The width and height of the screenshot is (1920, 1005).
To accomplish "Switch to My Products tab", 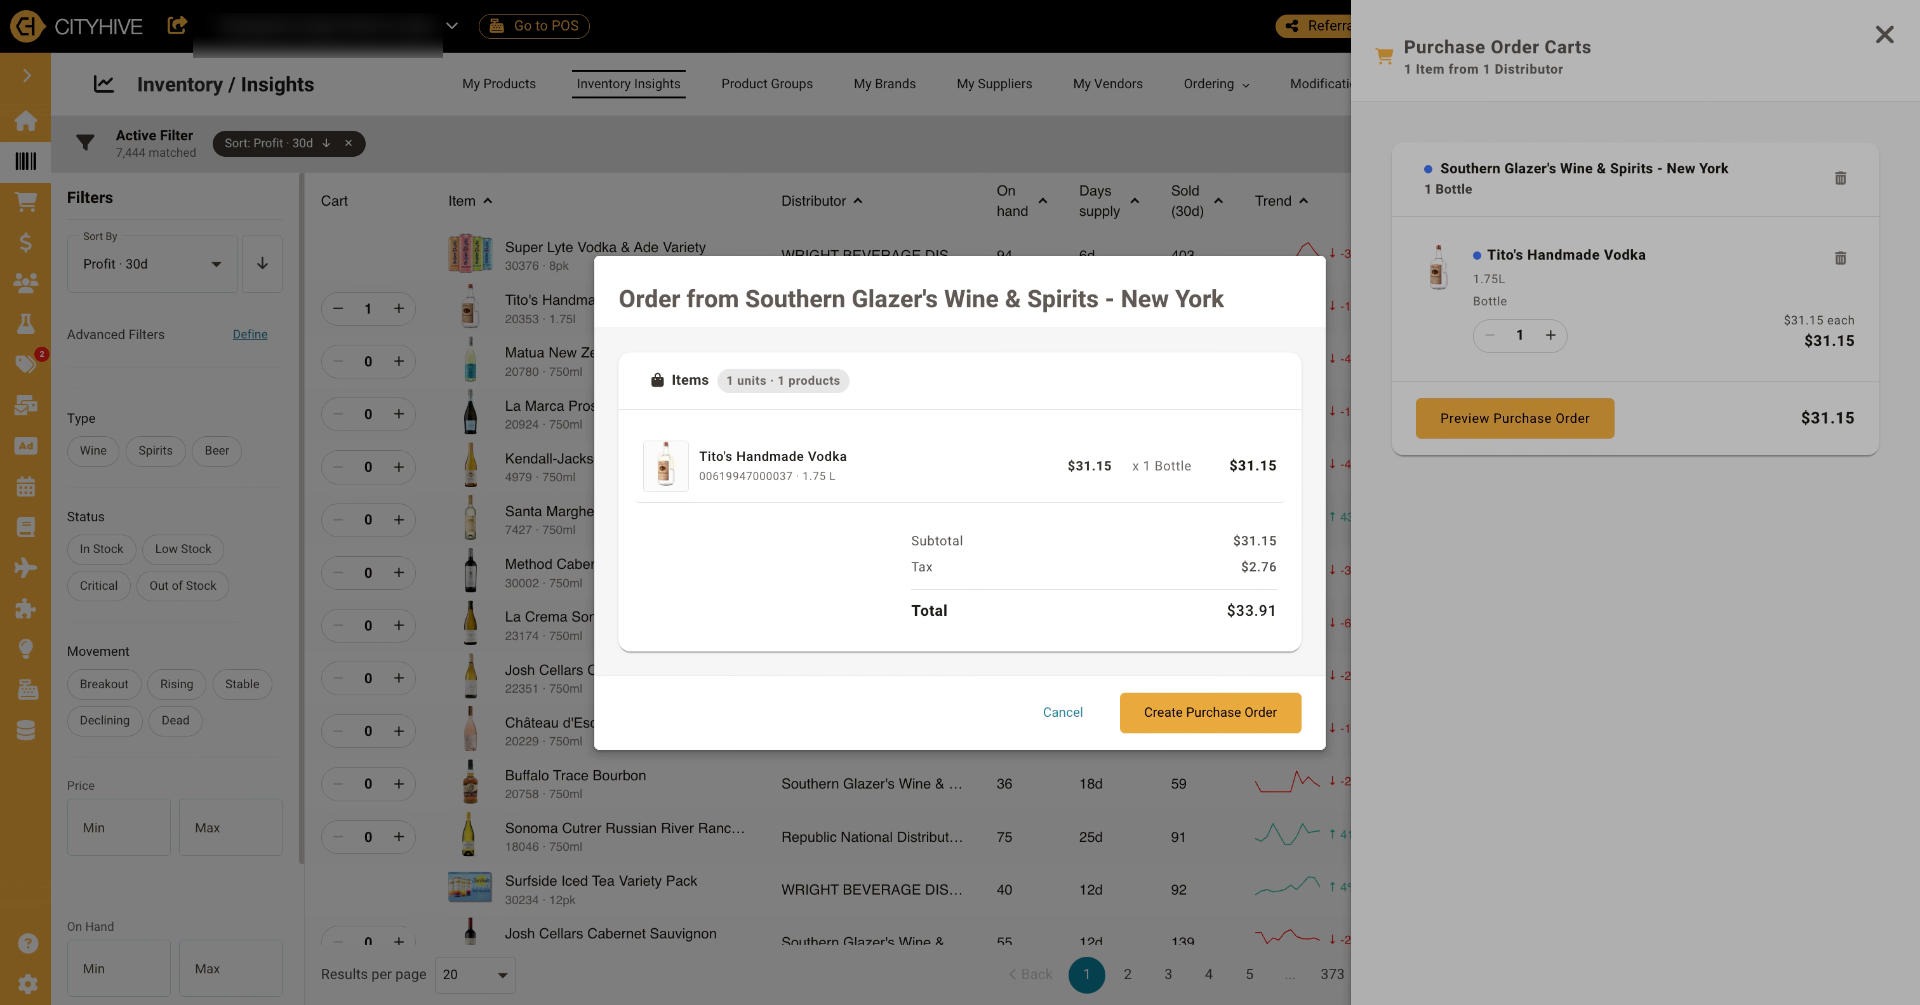I will coord(499,84).
